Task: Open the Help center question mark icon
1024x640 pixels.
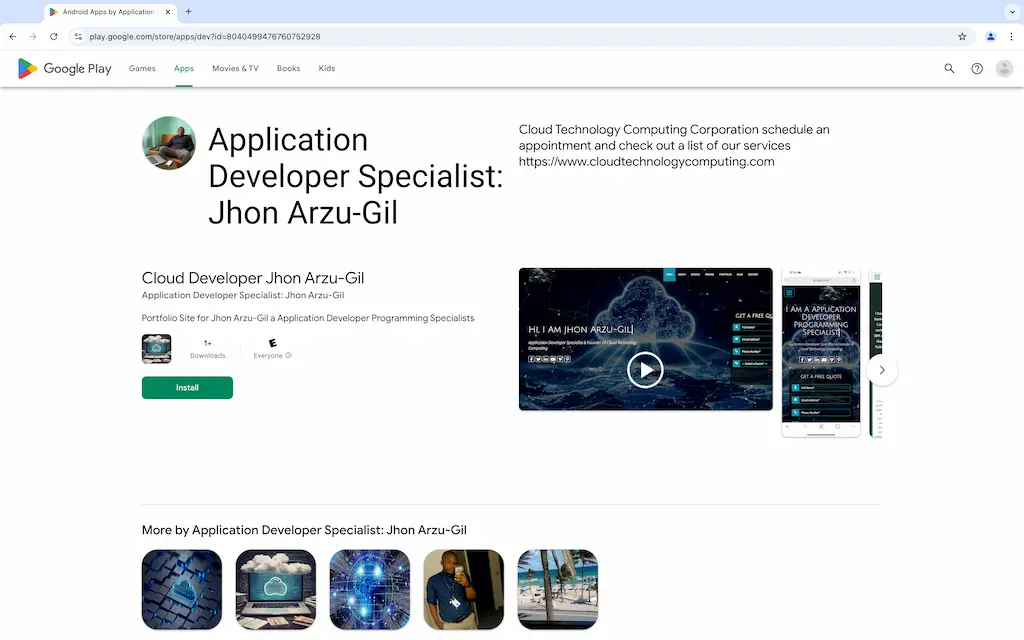Action: tap(977, 69)
